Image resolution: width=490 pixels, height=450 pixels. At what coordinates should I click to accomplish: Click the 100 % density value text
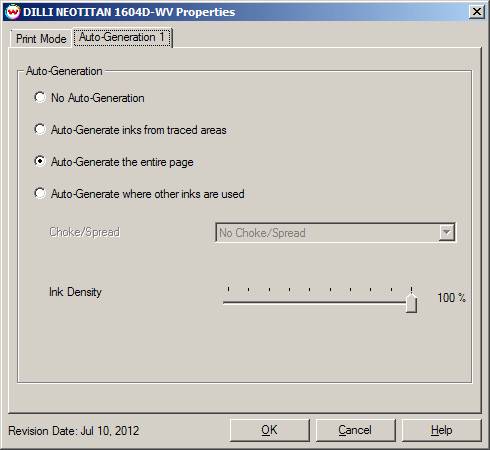click(451, 298)
